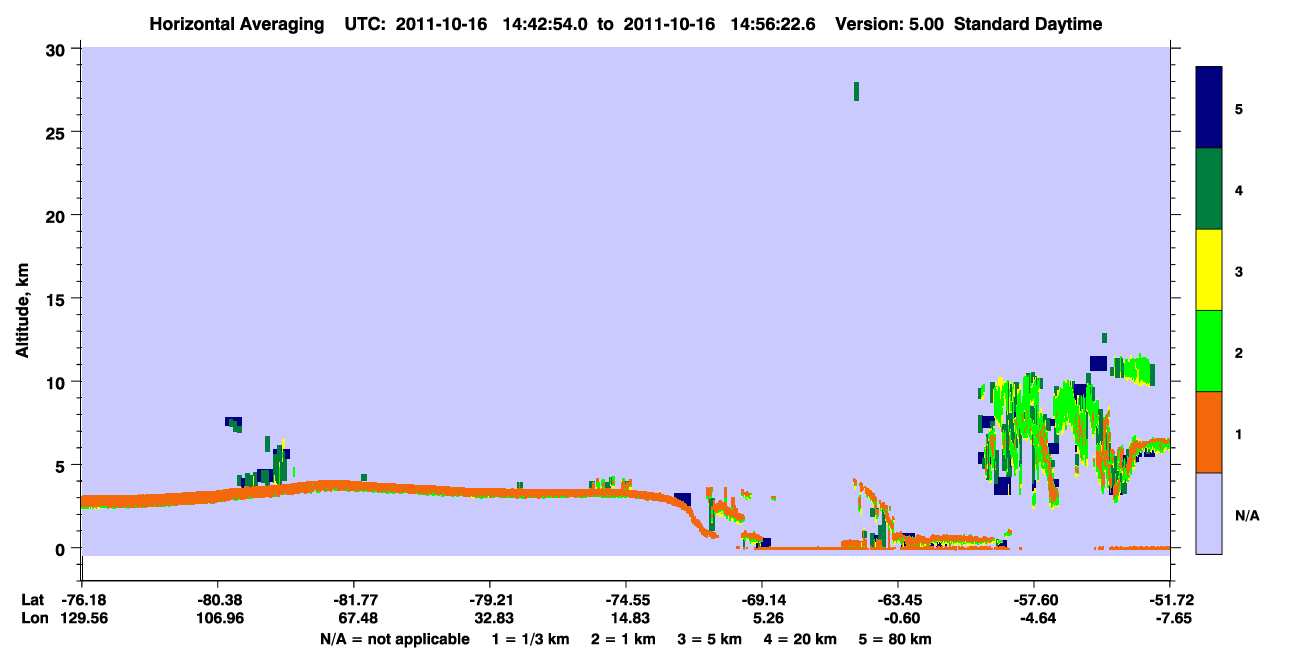Click the 20 tick label on altitude axis
The image size is (1300, 667).
tap(58, 215)
